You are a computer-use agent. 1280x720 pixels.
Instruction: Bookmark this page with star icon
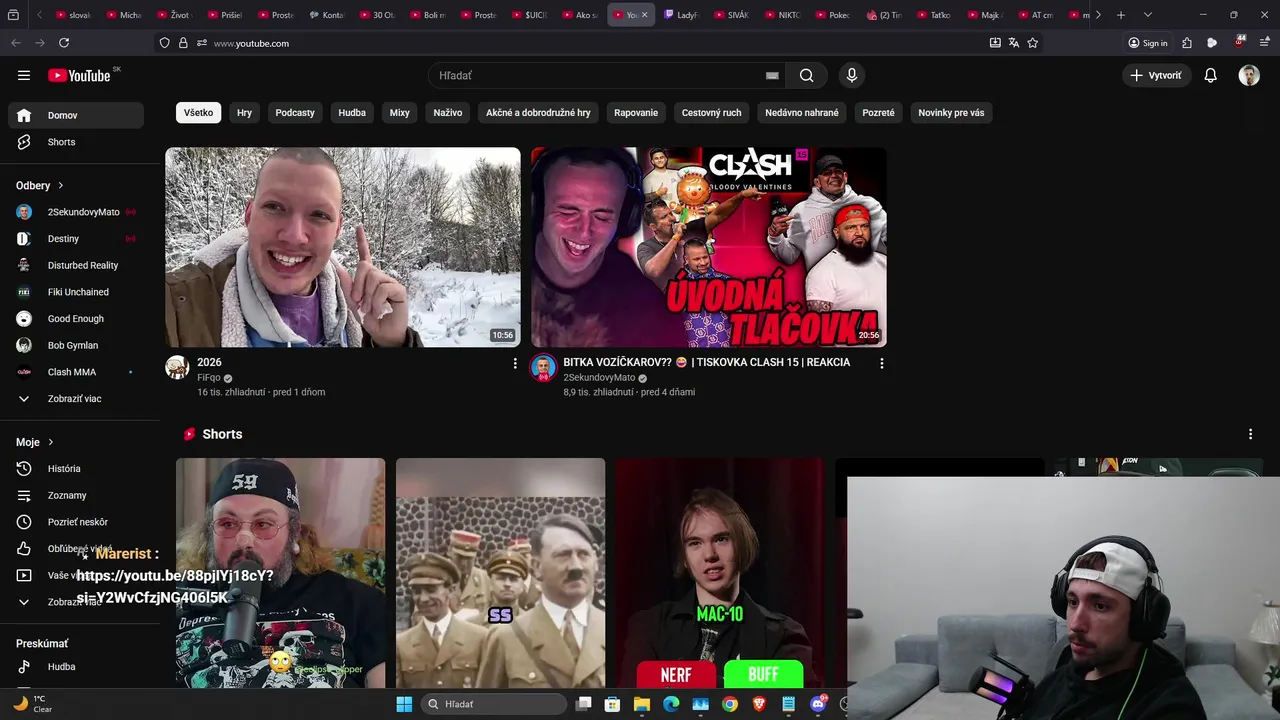[1032, 43]
